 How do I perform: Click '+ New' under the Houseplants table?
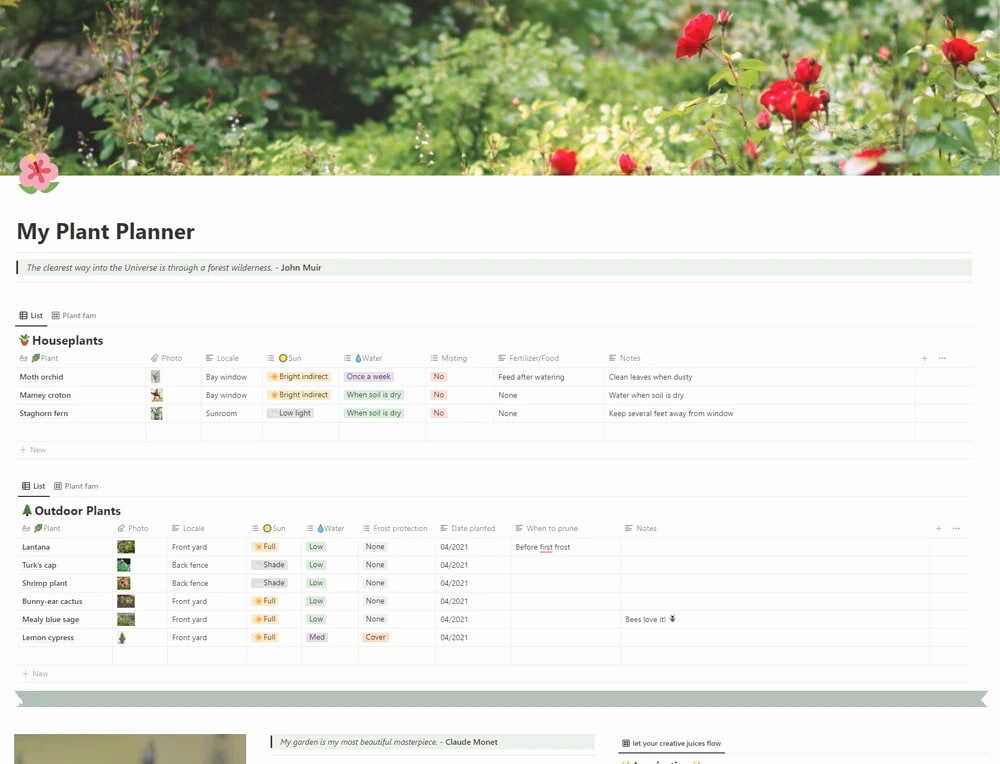coord(33,450)
